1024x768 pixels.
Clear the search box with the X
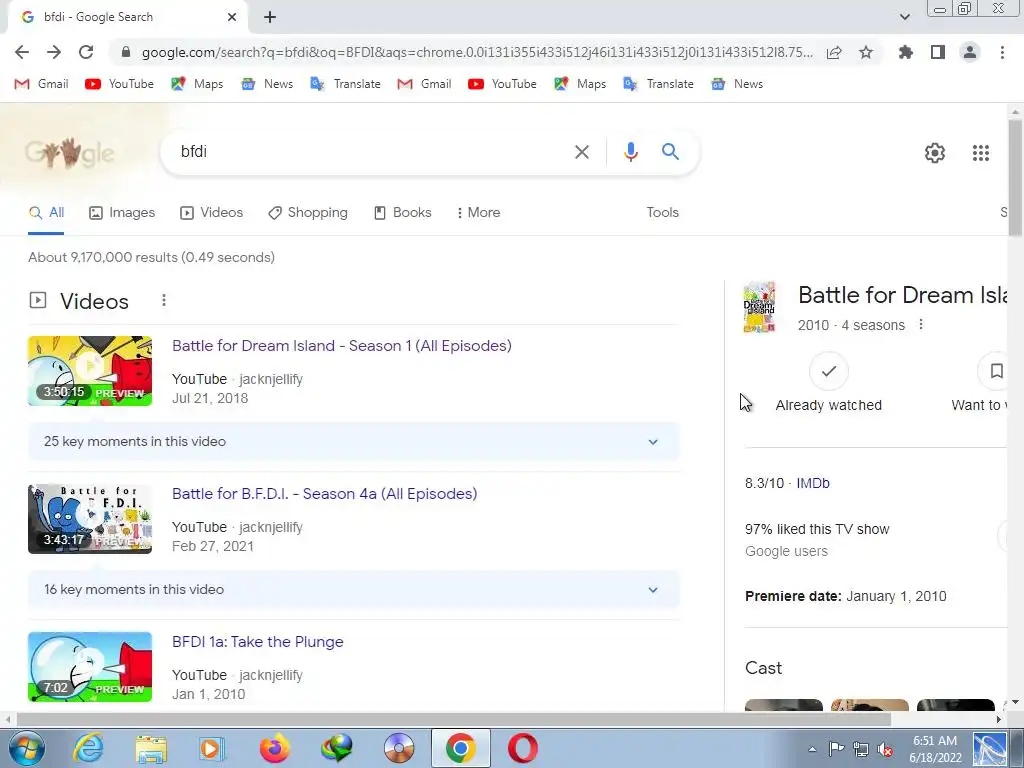581,152
